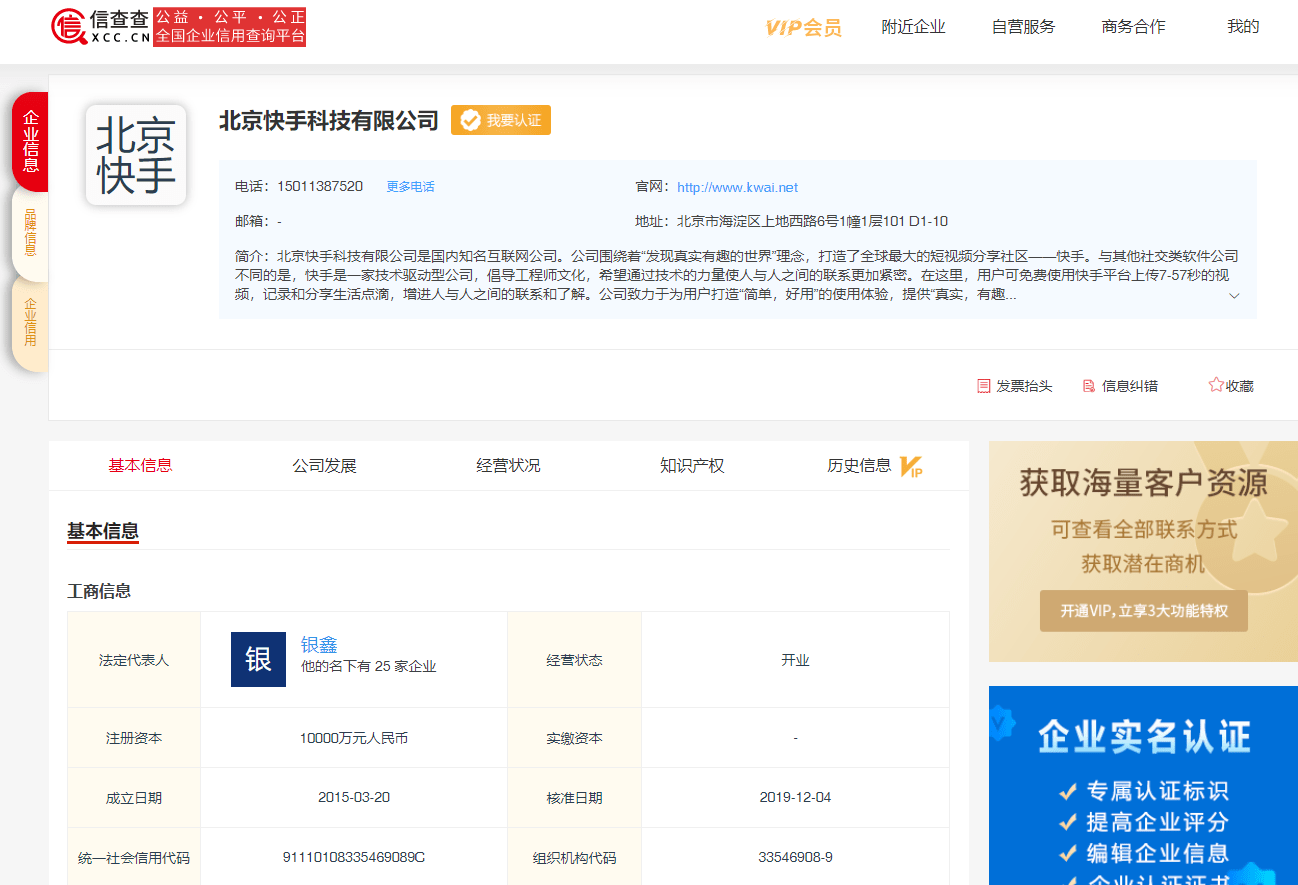Select the 企业信用 side tab
Viewport: 1298px width, 885px height.
pos(30,322)
